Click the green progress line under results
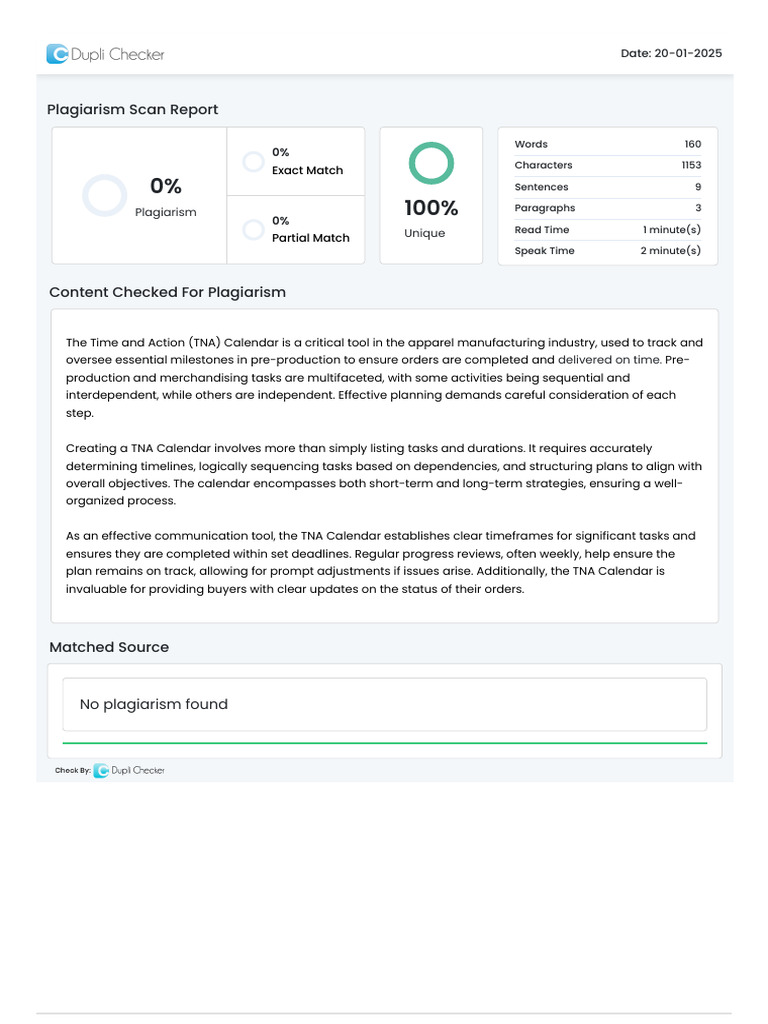This screenshot has width=768, height=1024. pyautogui.click(x=385, y=743)
